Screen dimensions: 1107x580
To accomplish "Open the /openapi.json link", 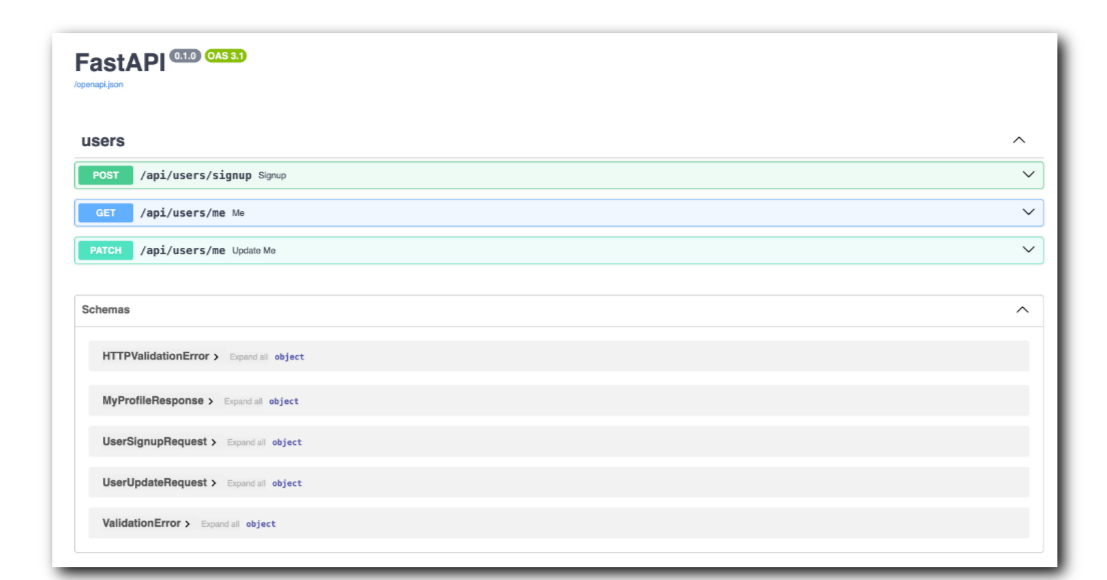I will click(98, 85).
